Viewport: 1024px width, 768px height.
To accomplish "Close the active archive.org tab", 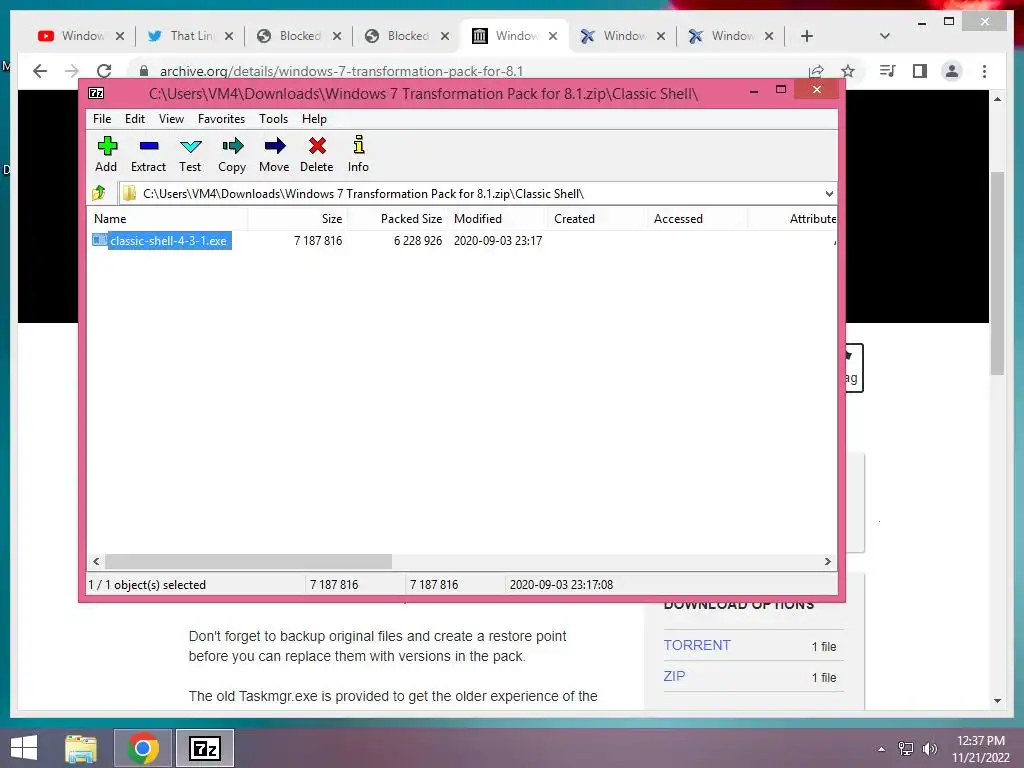I will (553, 36).
